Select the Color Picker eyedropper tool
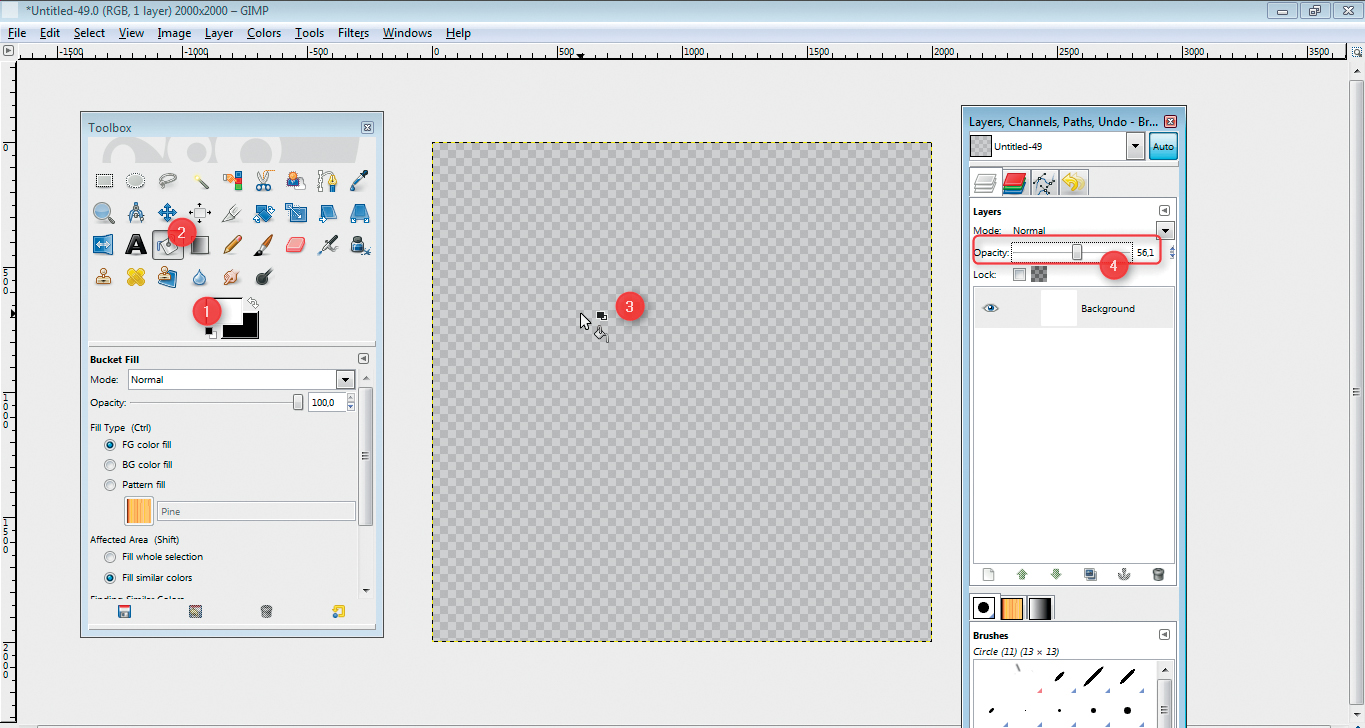1365x728 pixels. [360, 181]
